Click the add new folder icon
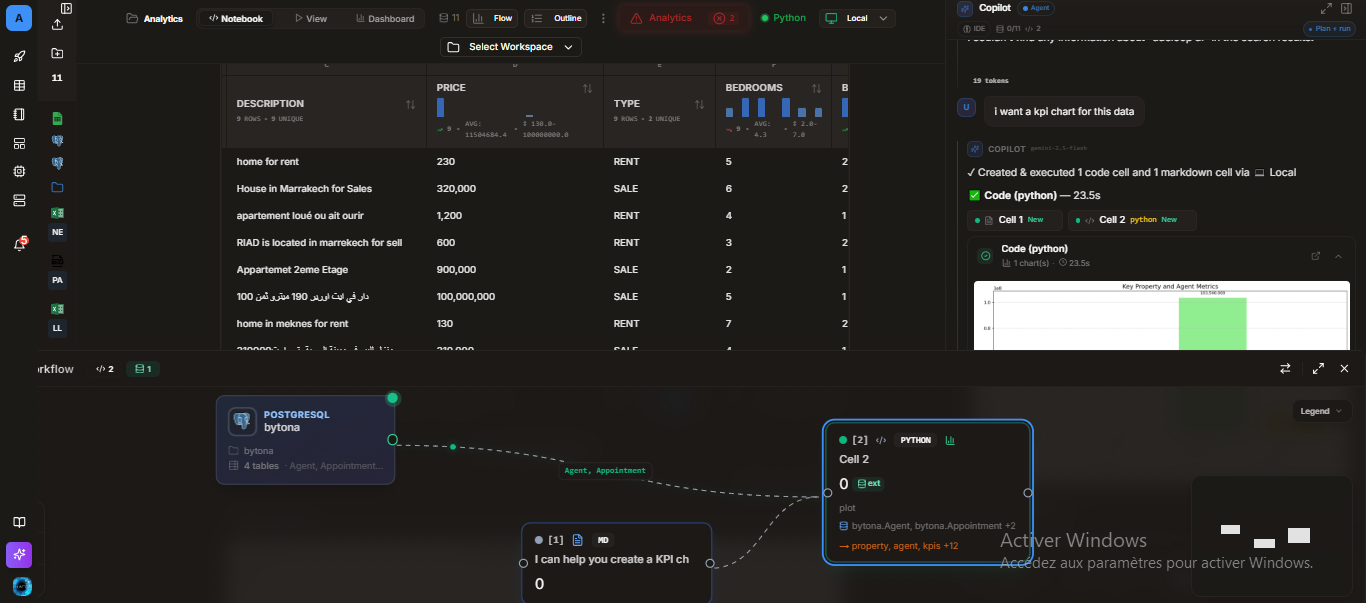The height and width of the screenshot is (603, 1366). (x=57, y=53)
